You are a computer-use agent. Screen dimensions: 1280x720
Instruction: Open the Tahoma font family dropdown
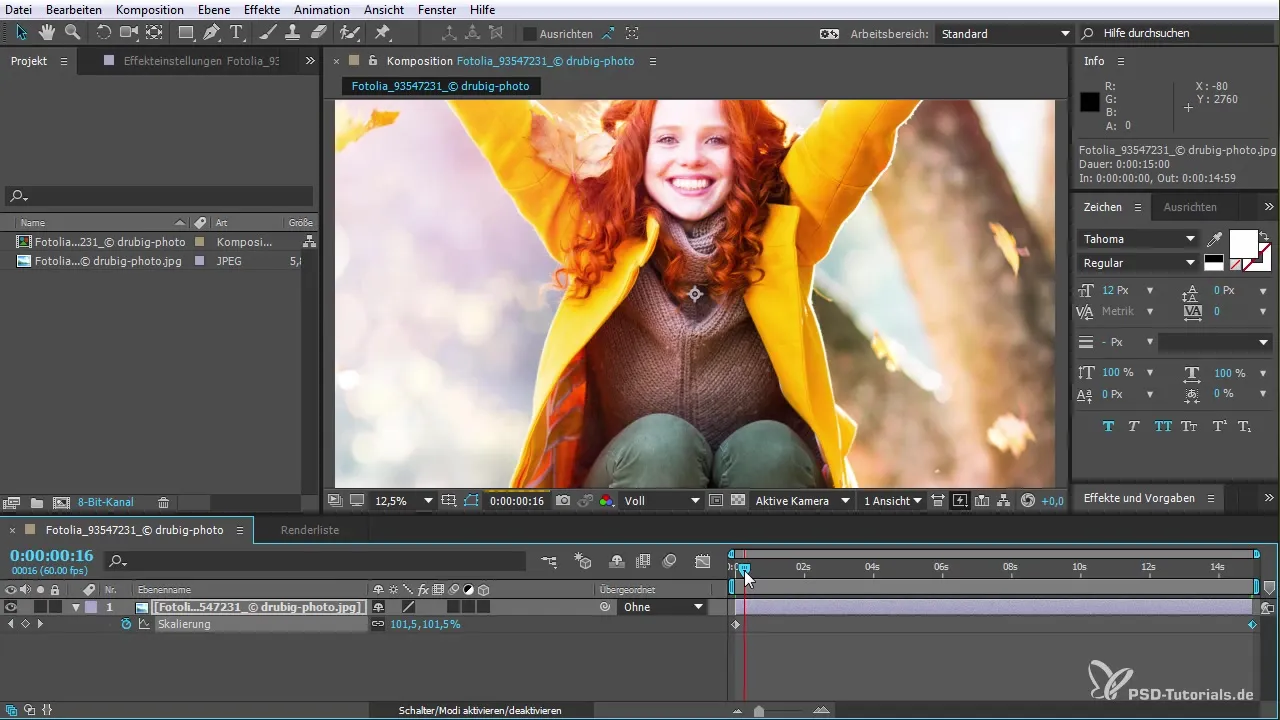tap(1138, 239)
